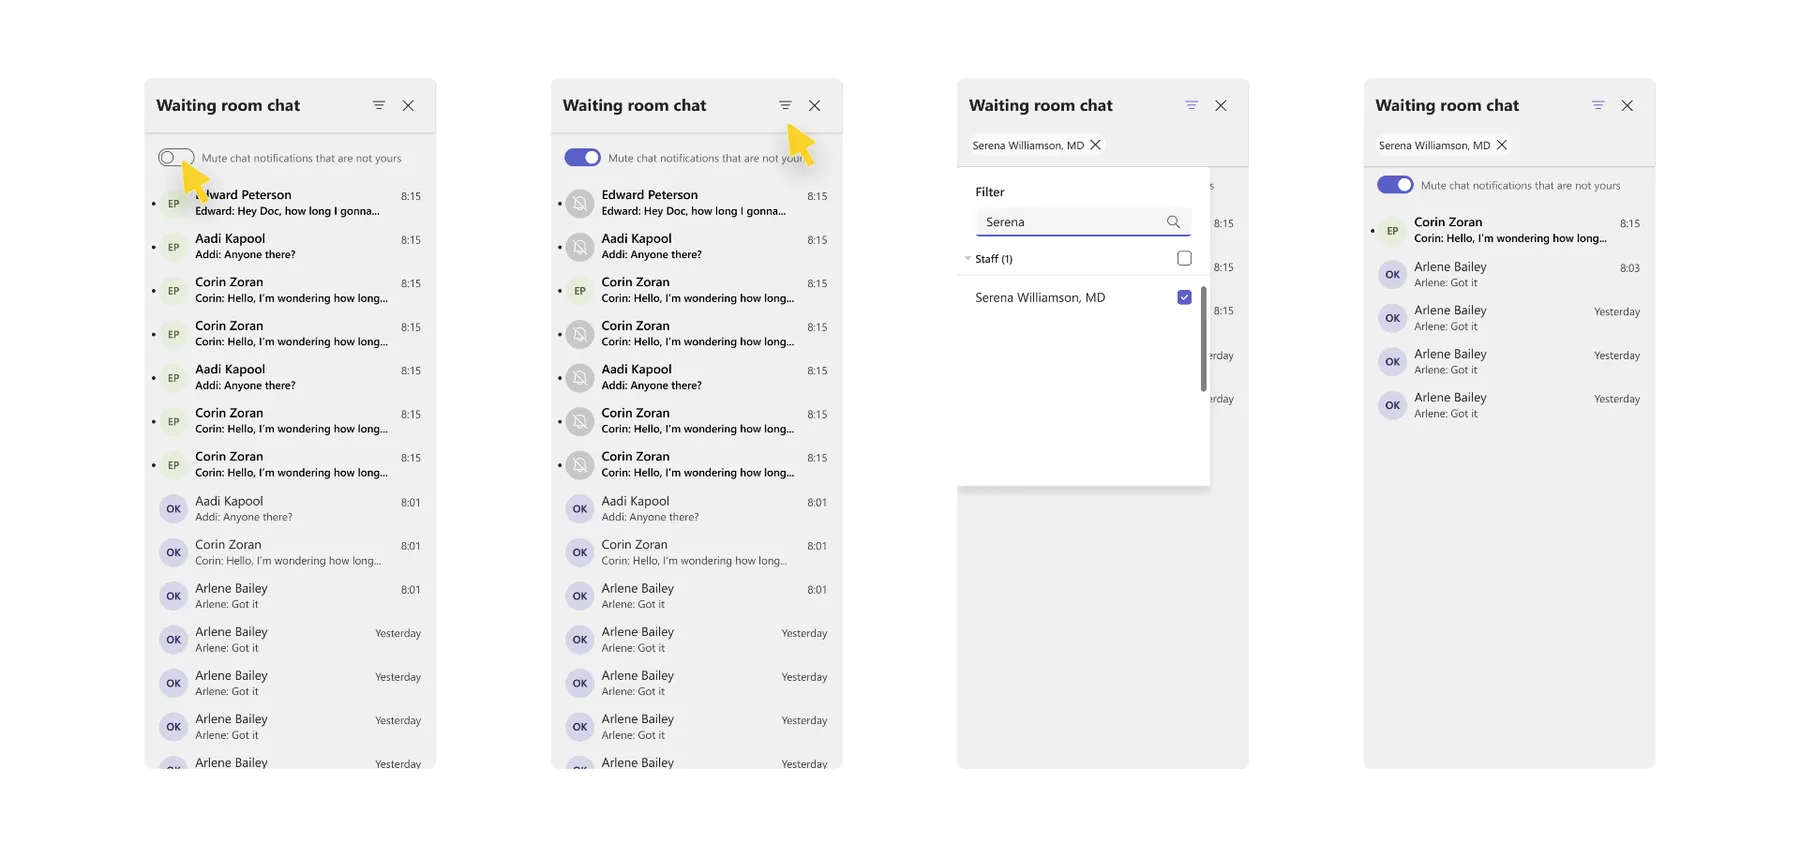Remove Serena Williamson chip in fourth panel
1800x847 pixels.
pos(1501,145)
